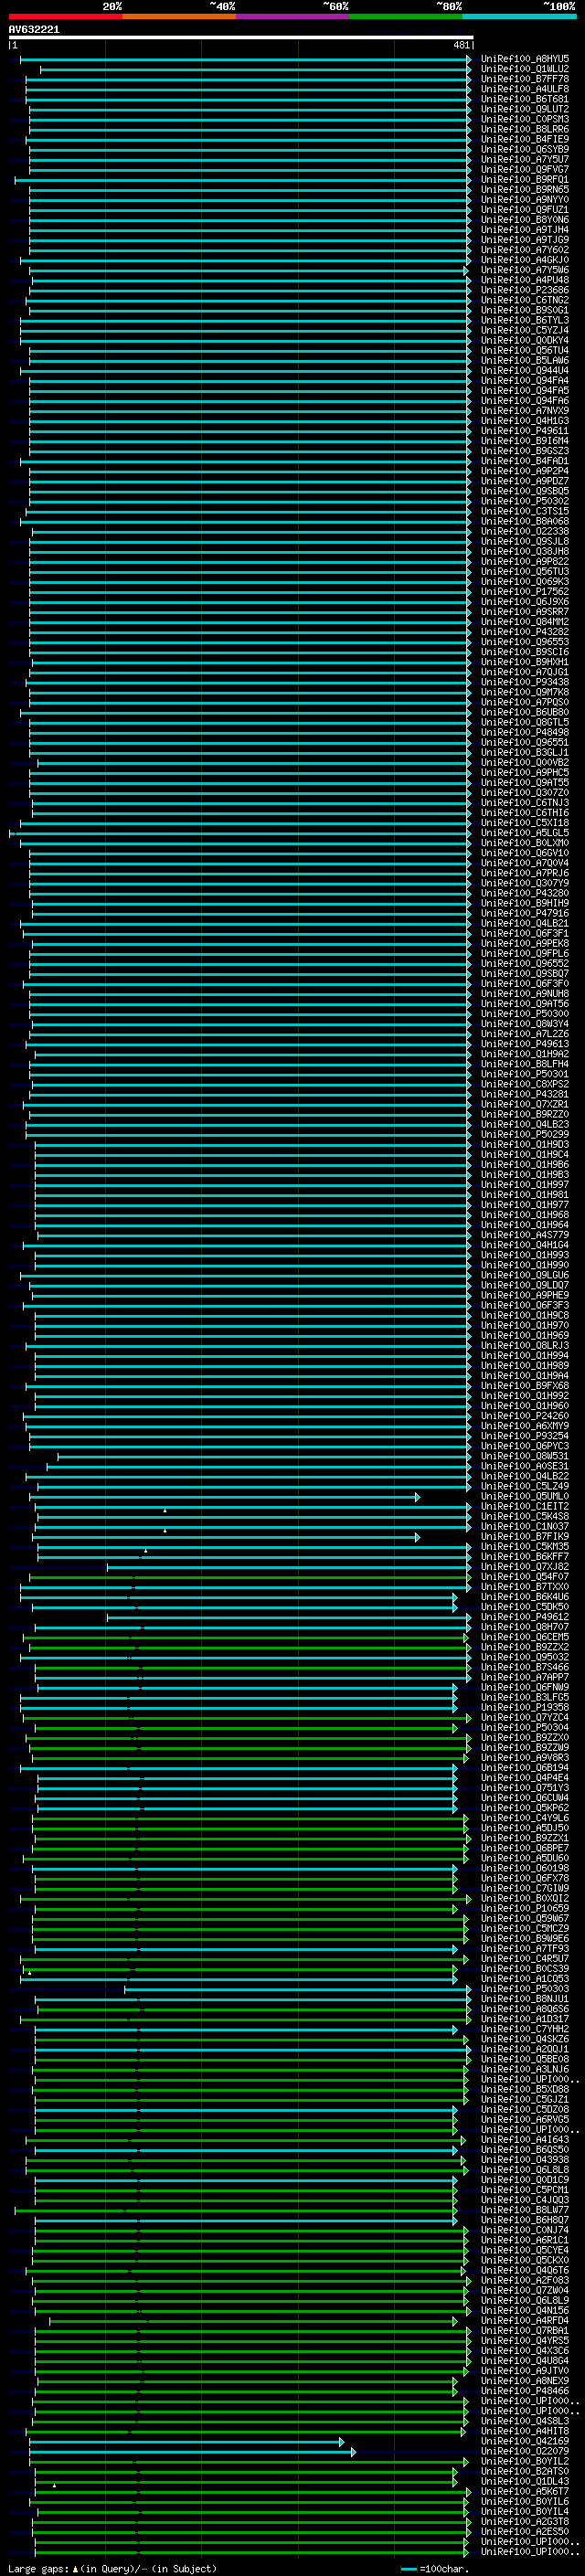
Task: Select the UniRef100_B9RN65 label
Action: point(525,189)
